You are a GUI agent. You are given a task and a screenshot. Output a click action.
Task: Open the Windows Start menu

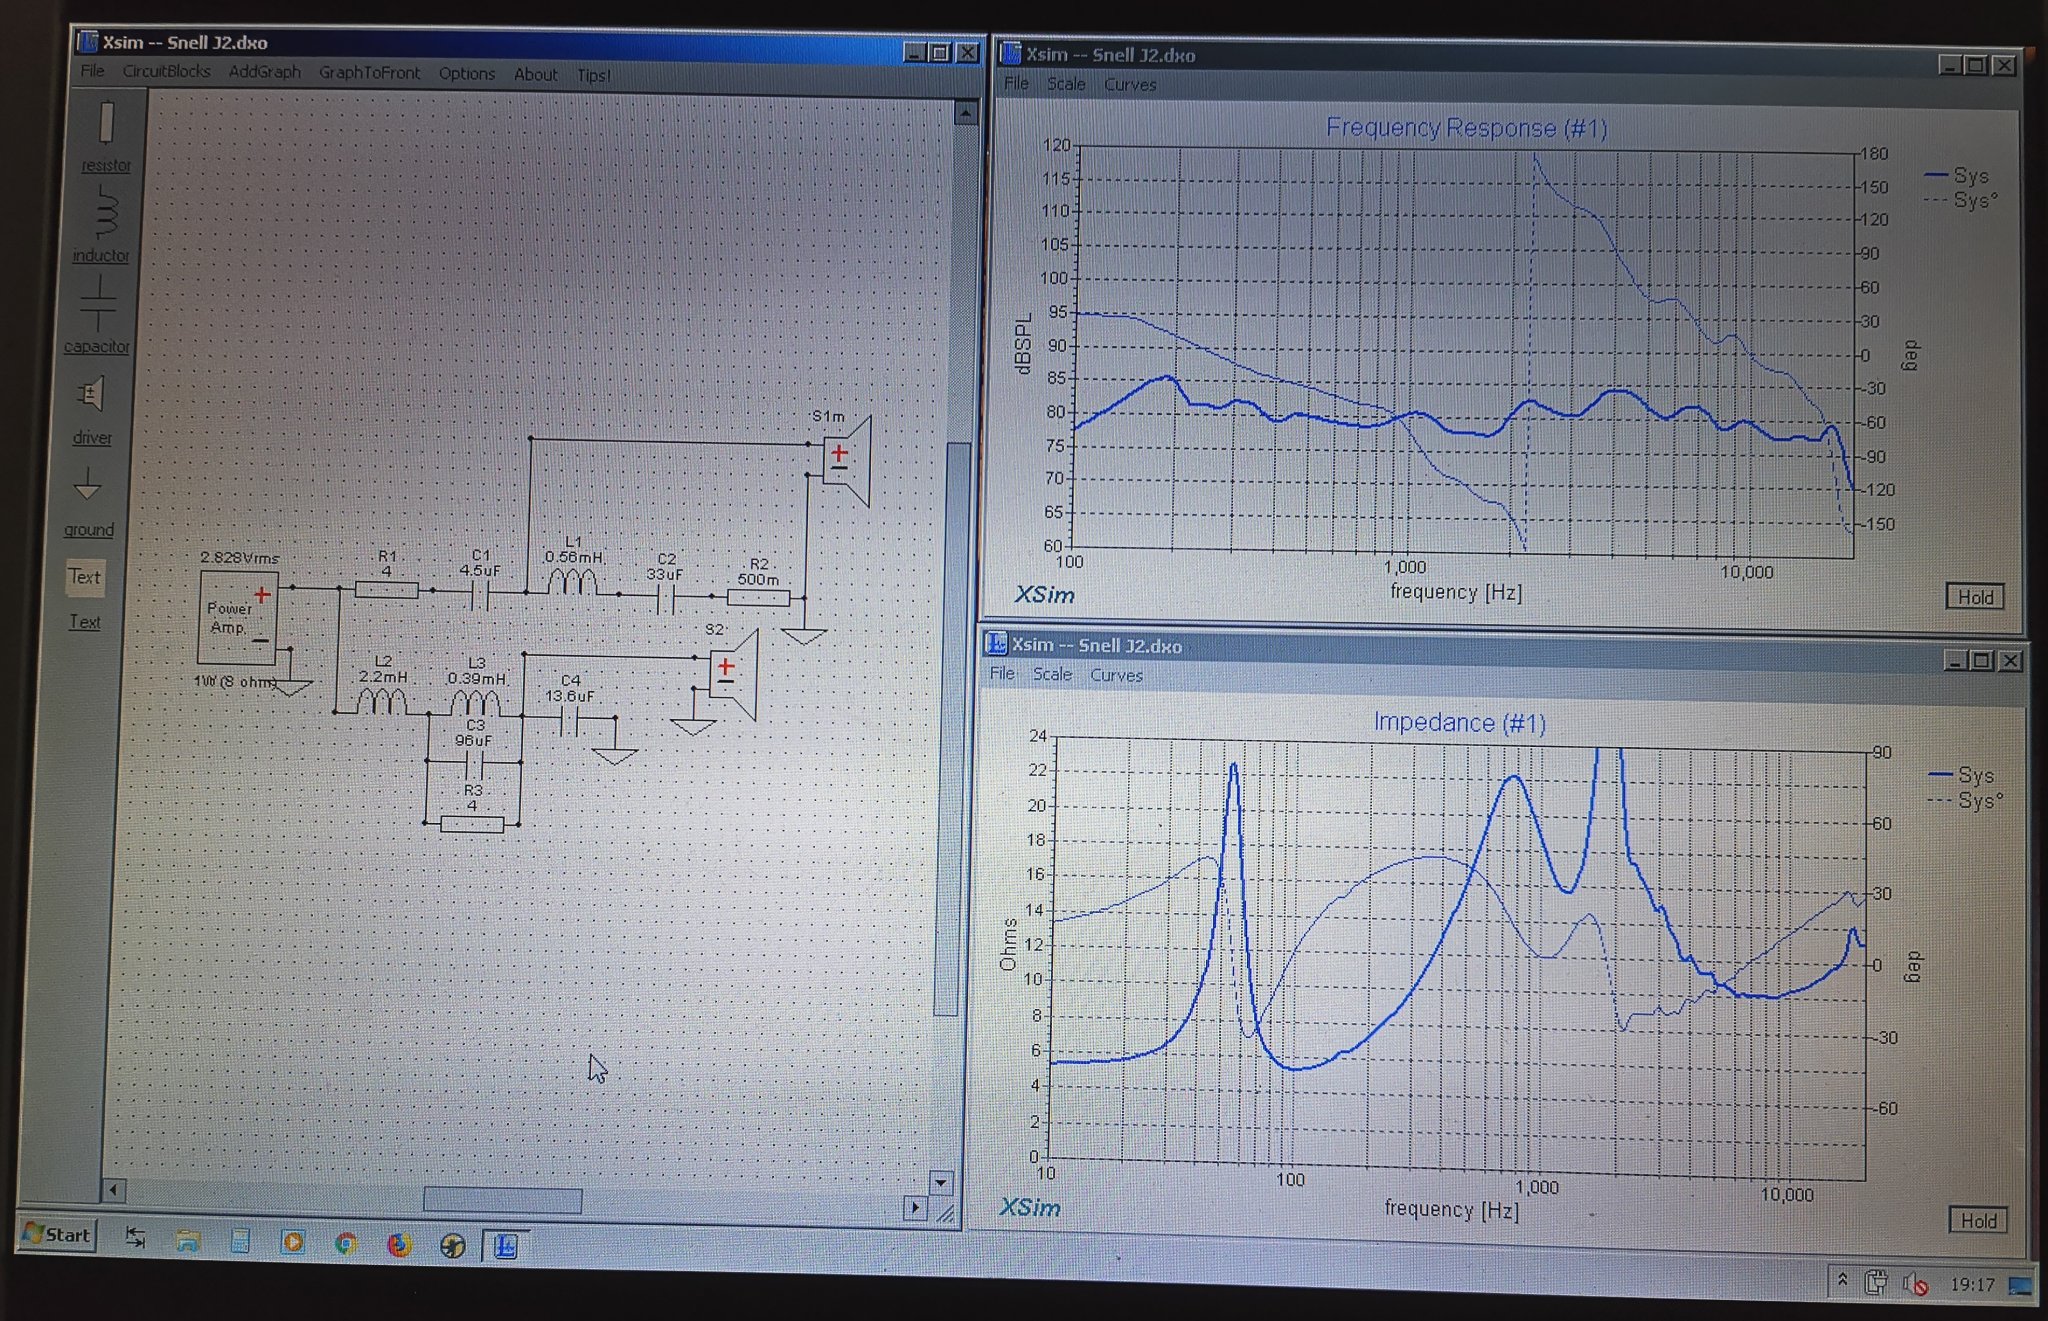(57, 1234)
